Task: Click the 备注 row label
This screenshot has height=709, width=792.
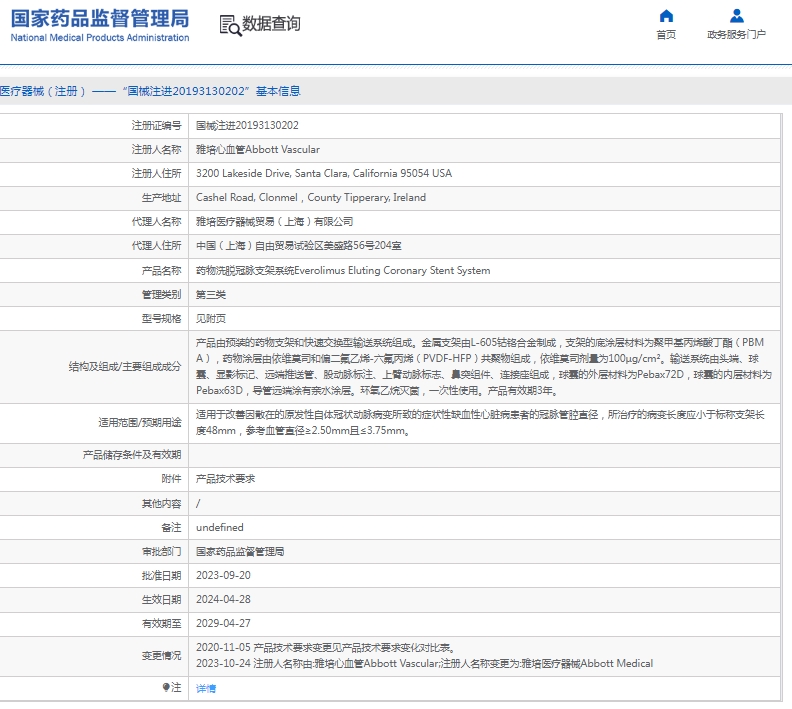Action: point(171,527)
